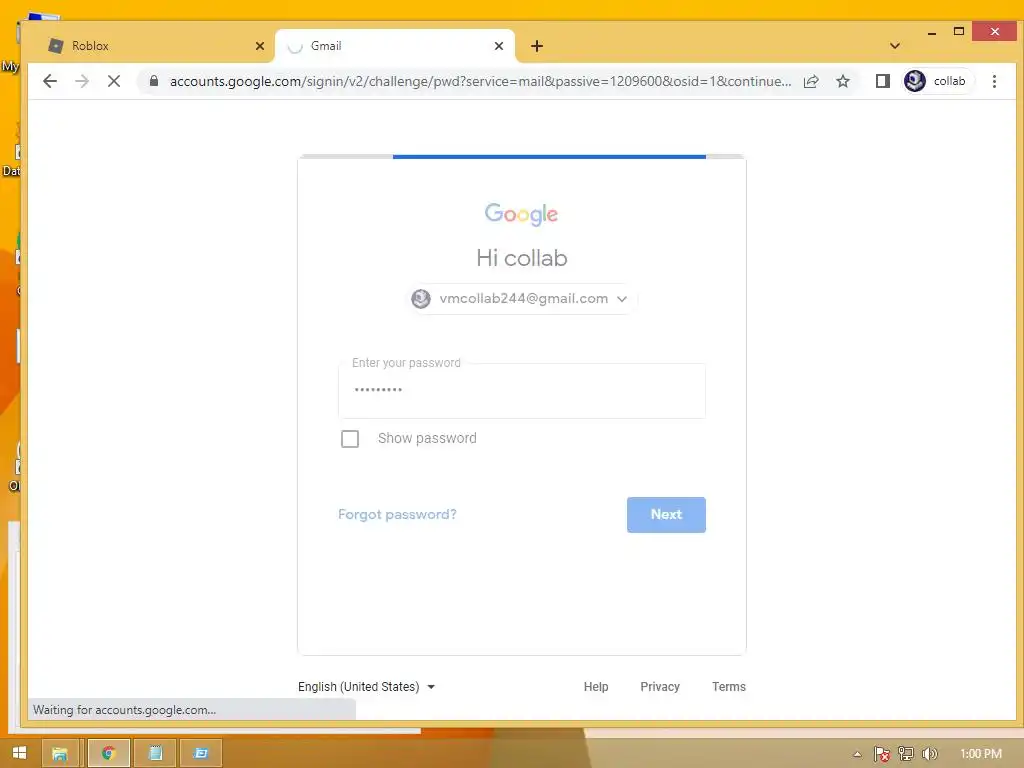View site info via lock icon

154,81
